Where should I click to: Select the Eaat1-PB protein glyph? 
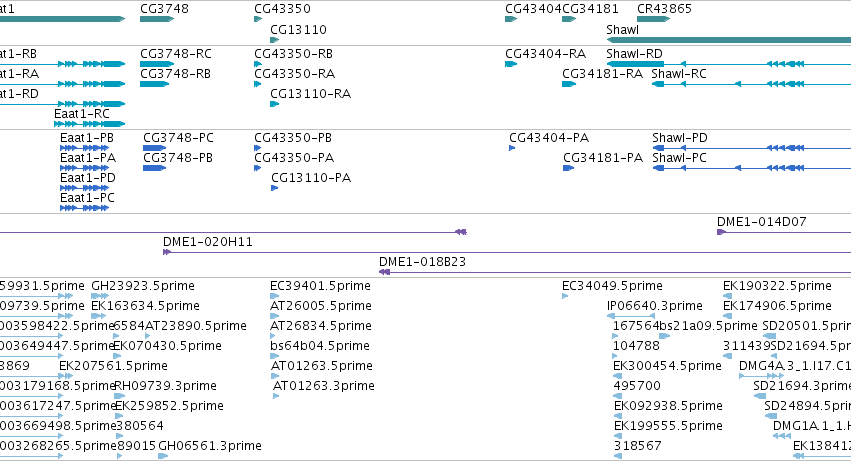(x=84, y=148)
